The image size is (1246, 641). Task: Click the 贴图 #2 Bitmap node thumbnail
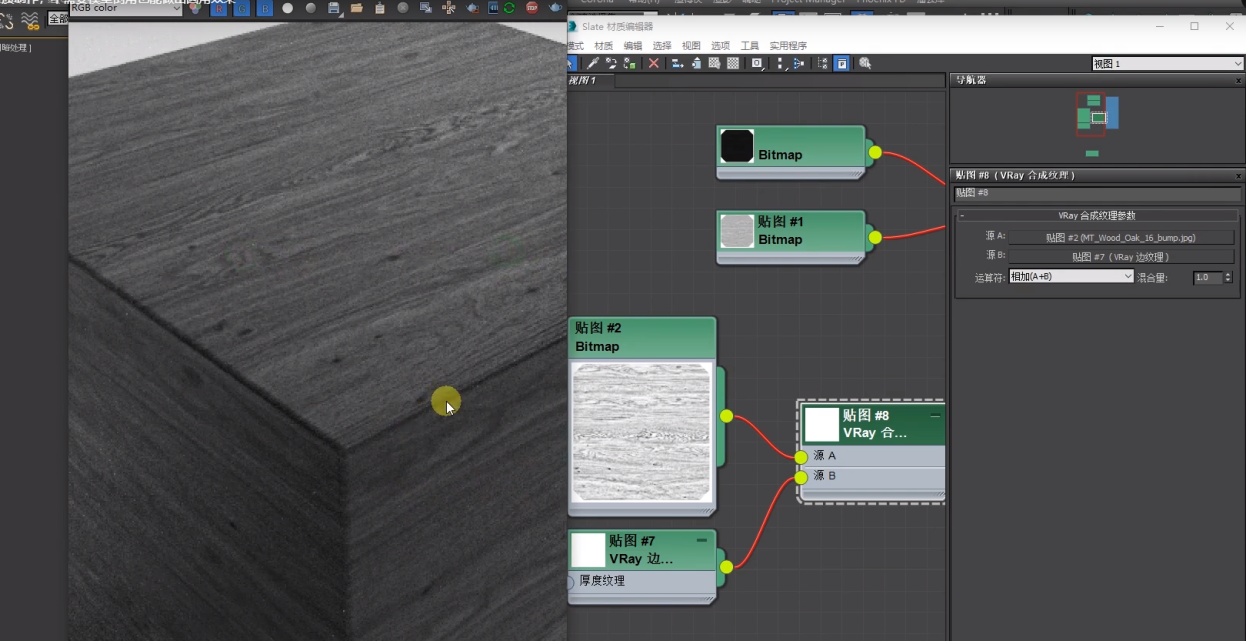(x=641, y=432)
